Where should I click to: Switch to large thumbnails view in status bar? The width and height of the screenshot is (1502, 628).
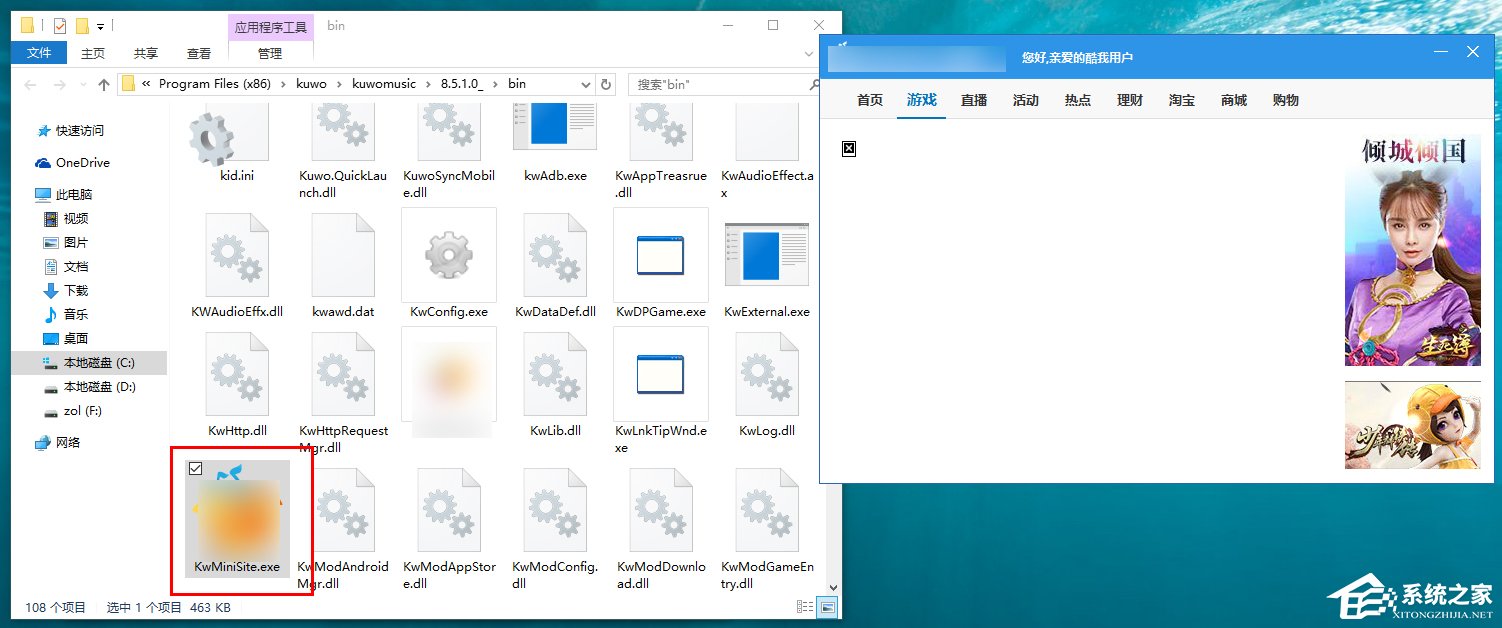click(826, 607)
